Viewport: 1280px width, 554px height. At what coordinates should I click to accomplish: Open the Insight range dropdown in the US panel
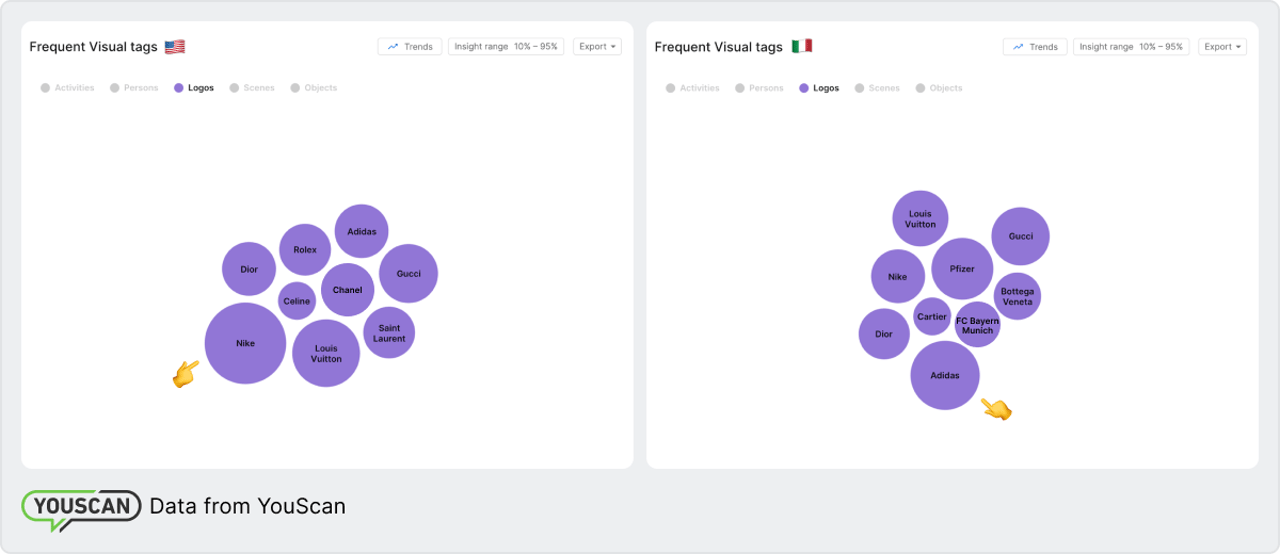(x=506, y=47)
